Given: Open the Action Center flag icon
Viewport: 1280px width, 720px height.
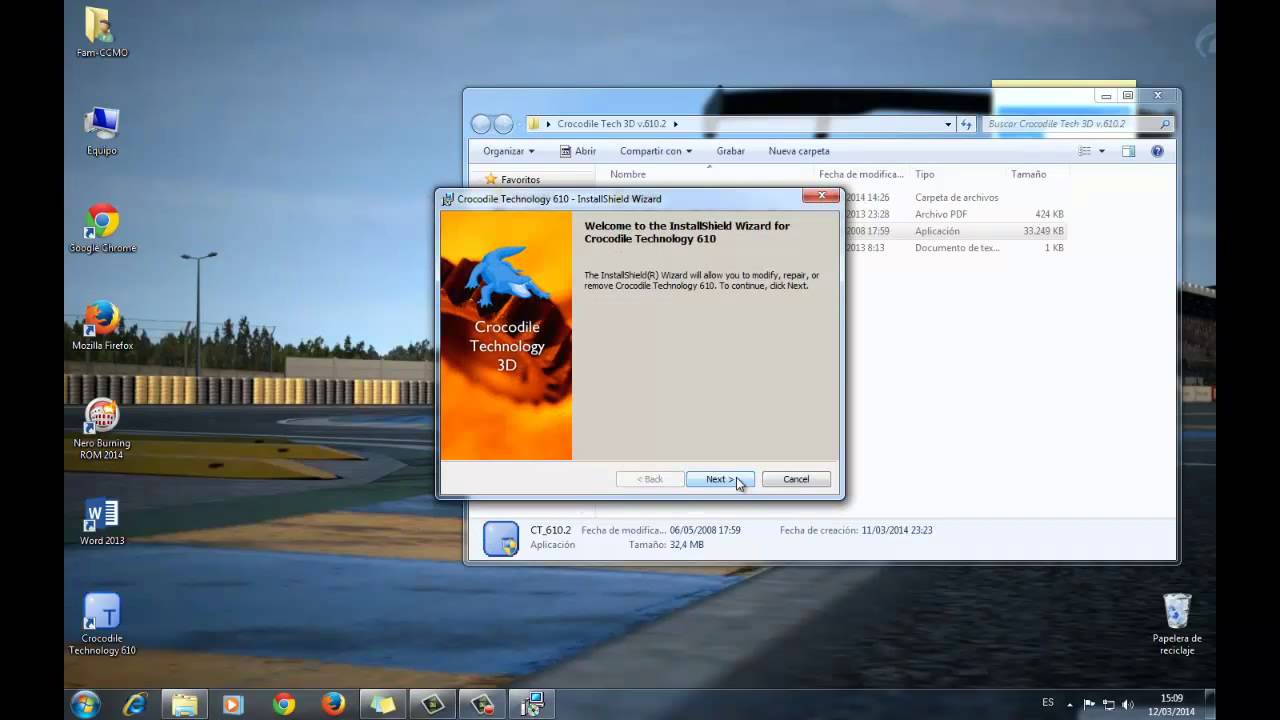Looking at the screenshot, I should (x=1089, y=704).
